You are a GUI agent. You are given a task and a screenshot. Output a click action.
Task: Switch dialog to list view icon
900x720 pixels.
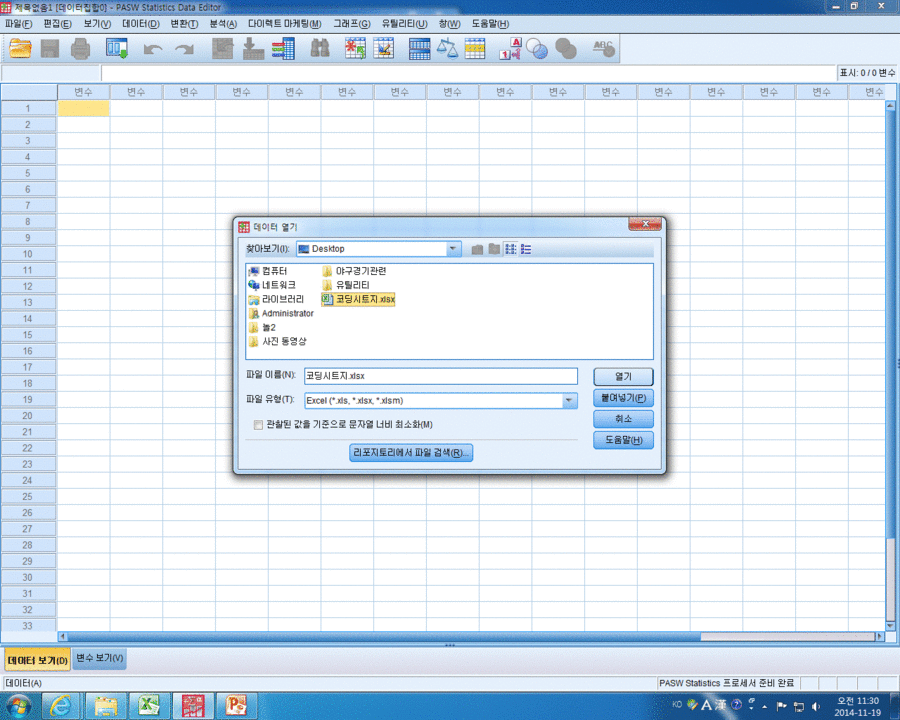(x=510, y=249)
